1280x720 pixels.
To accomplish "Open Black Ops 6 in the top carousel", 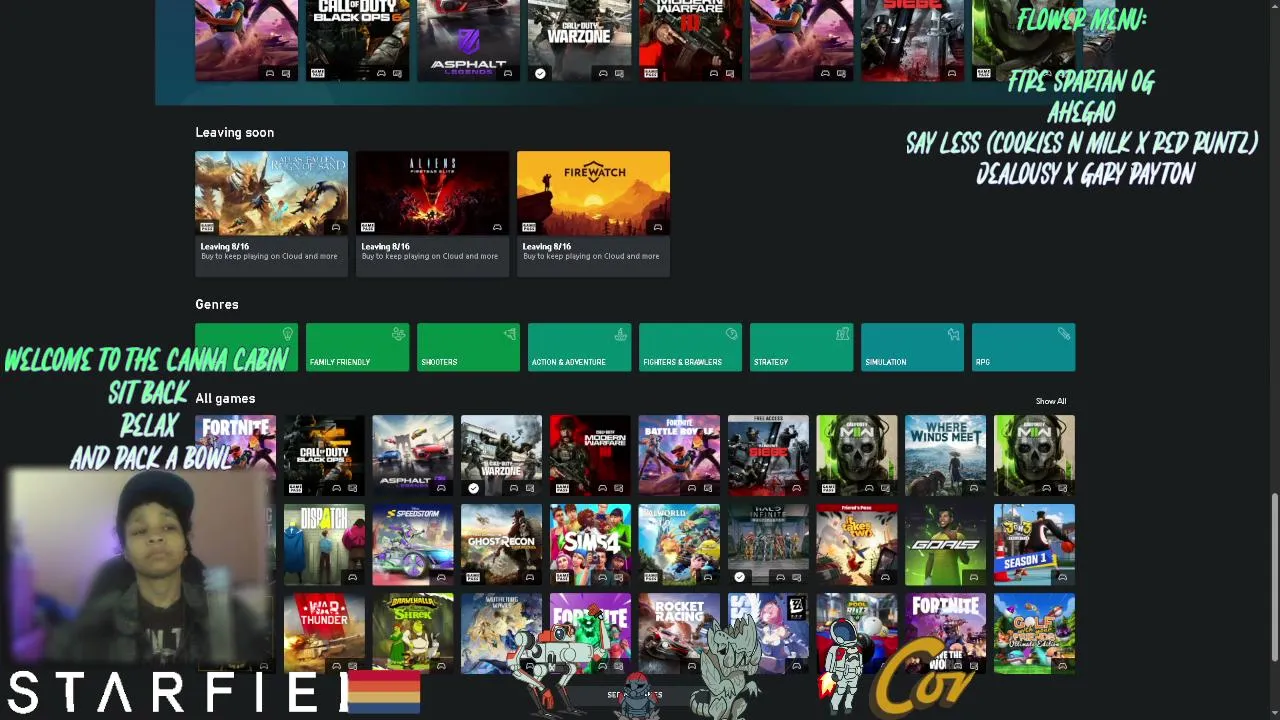I will (357, 40).
